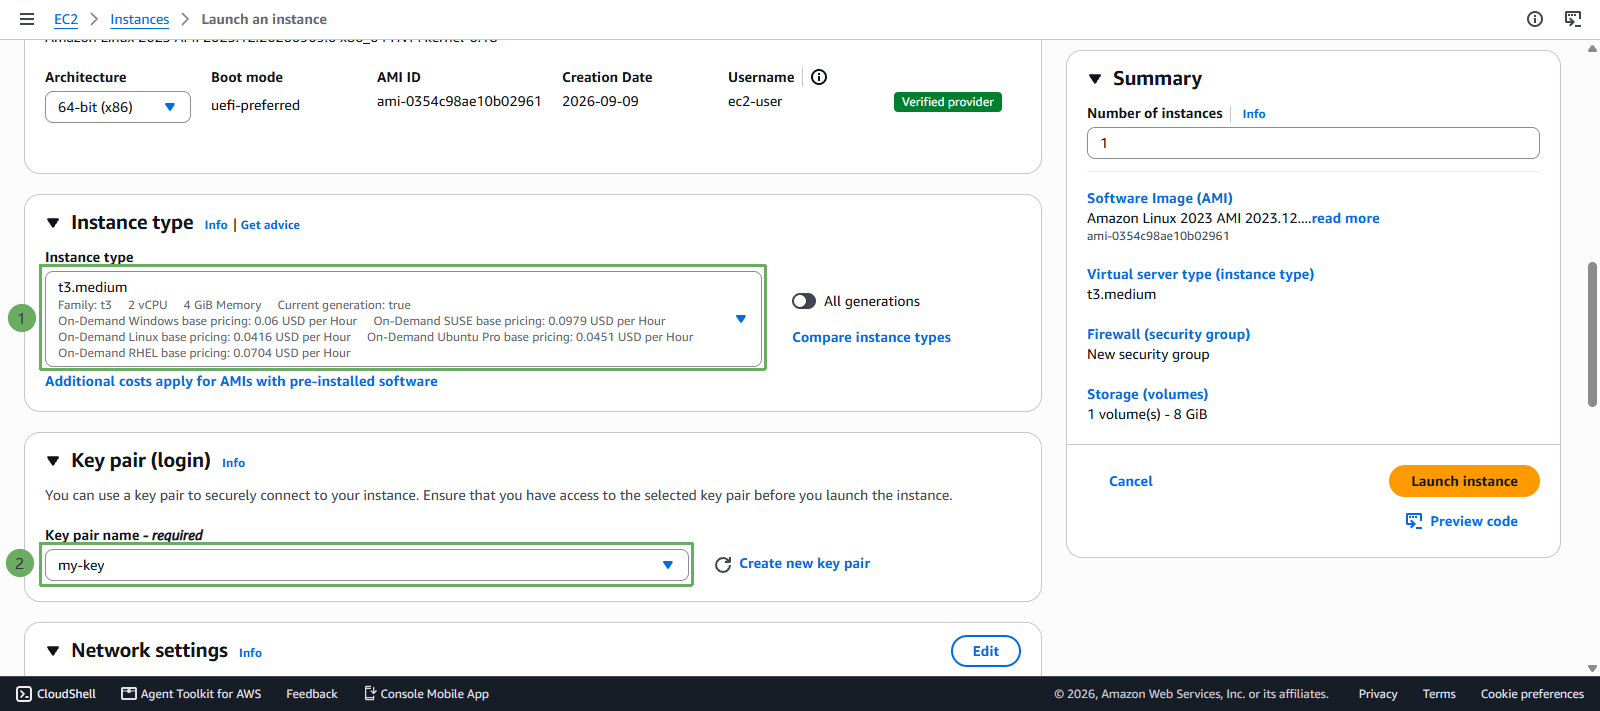1600x711 pixels.
Task: Open CloudShell from the footer
Action: coord(56,694)
